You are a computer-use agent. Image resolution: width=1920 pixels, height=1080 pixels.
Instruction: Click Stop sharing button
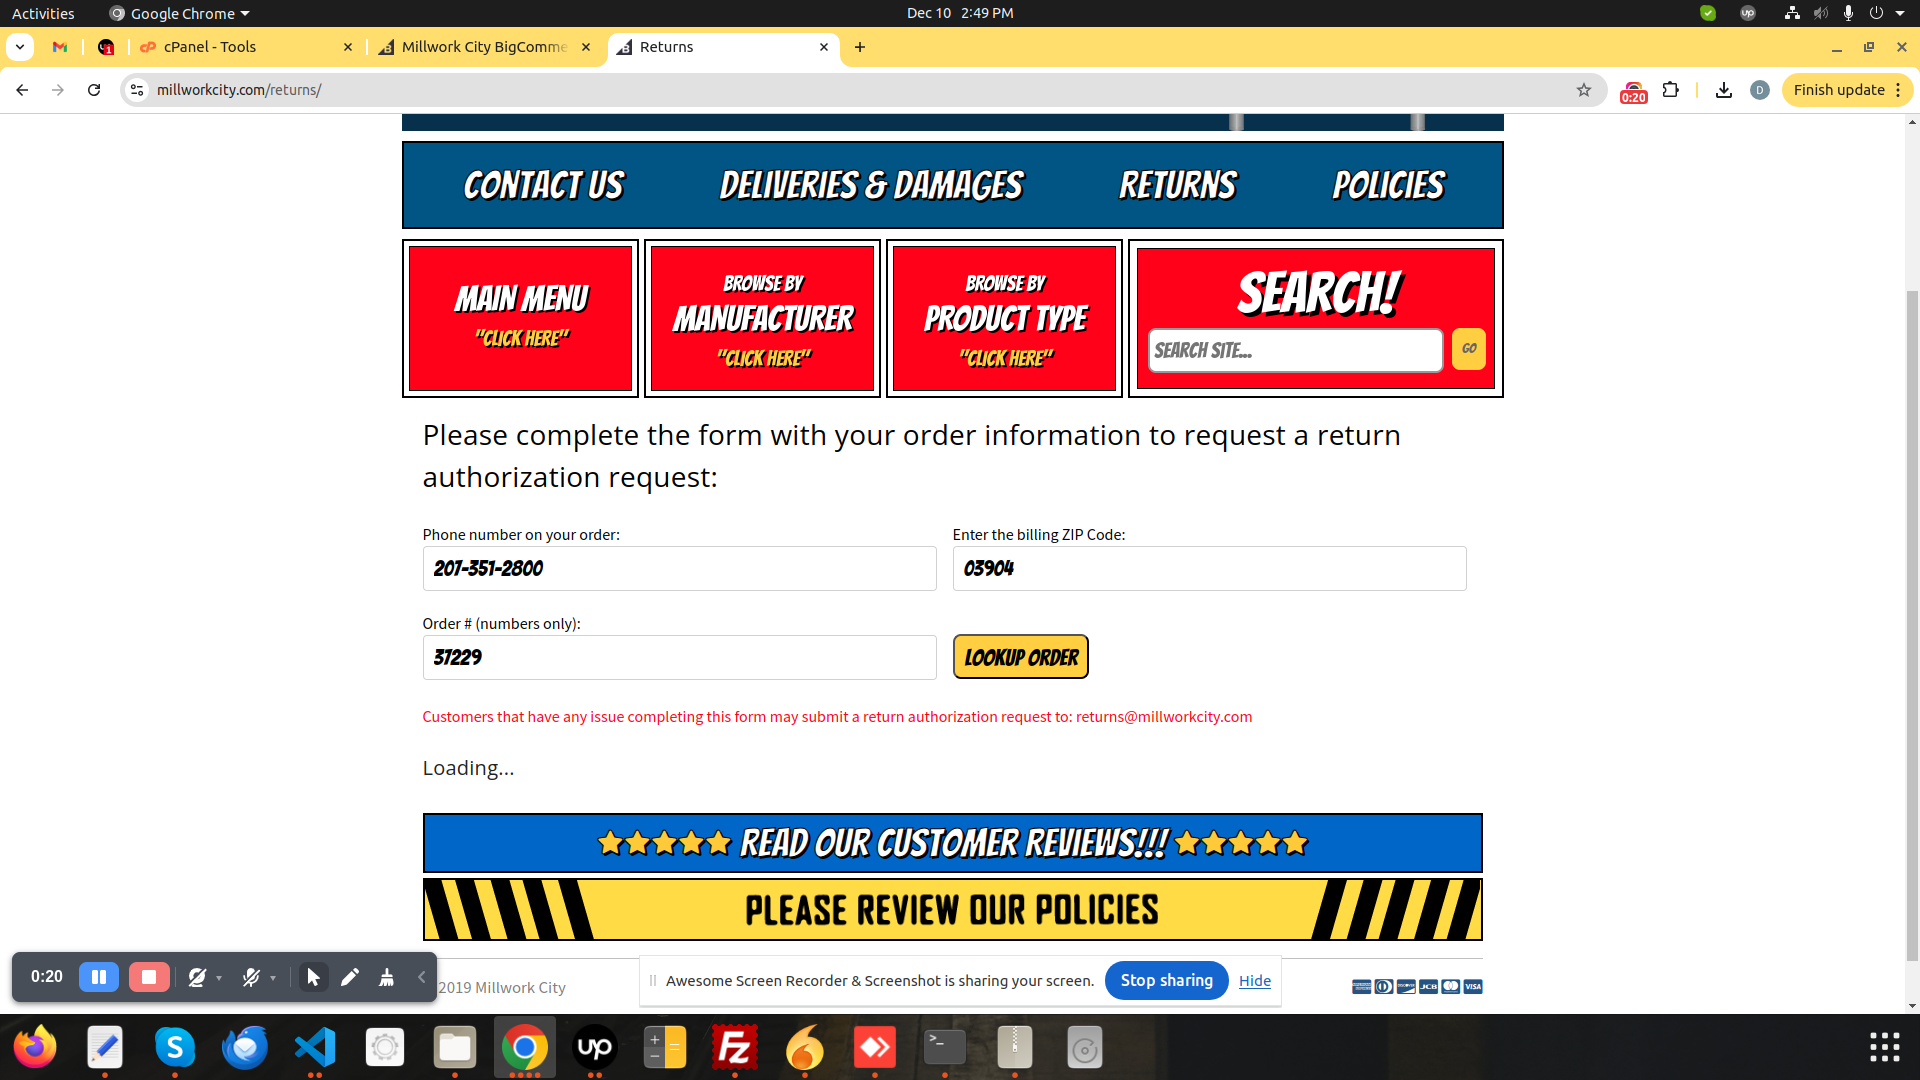coord(1166,981)
